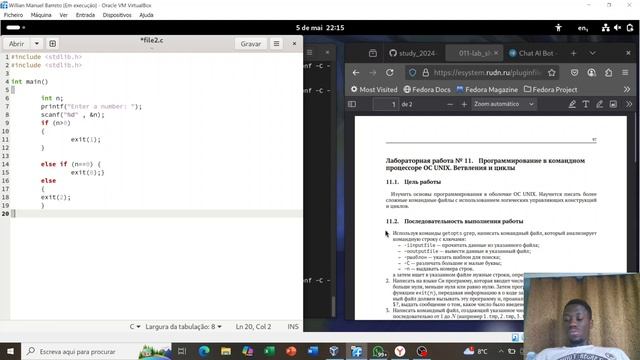Open Firefox application menu
Image resolution: width=640 pixels, height=360 pixels.
(x=625, y=73)
